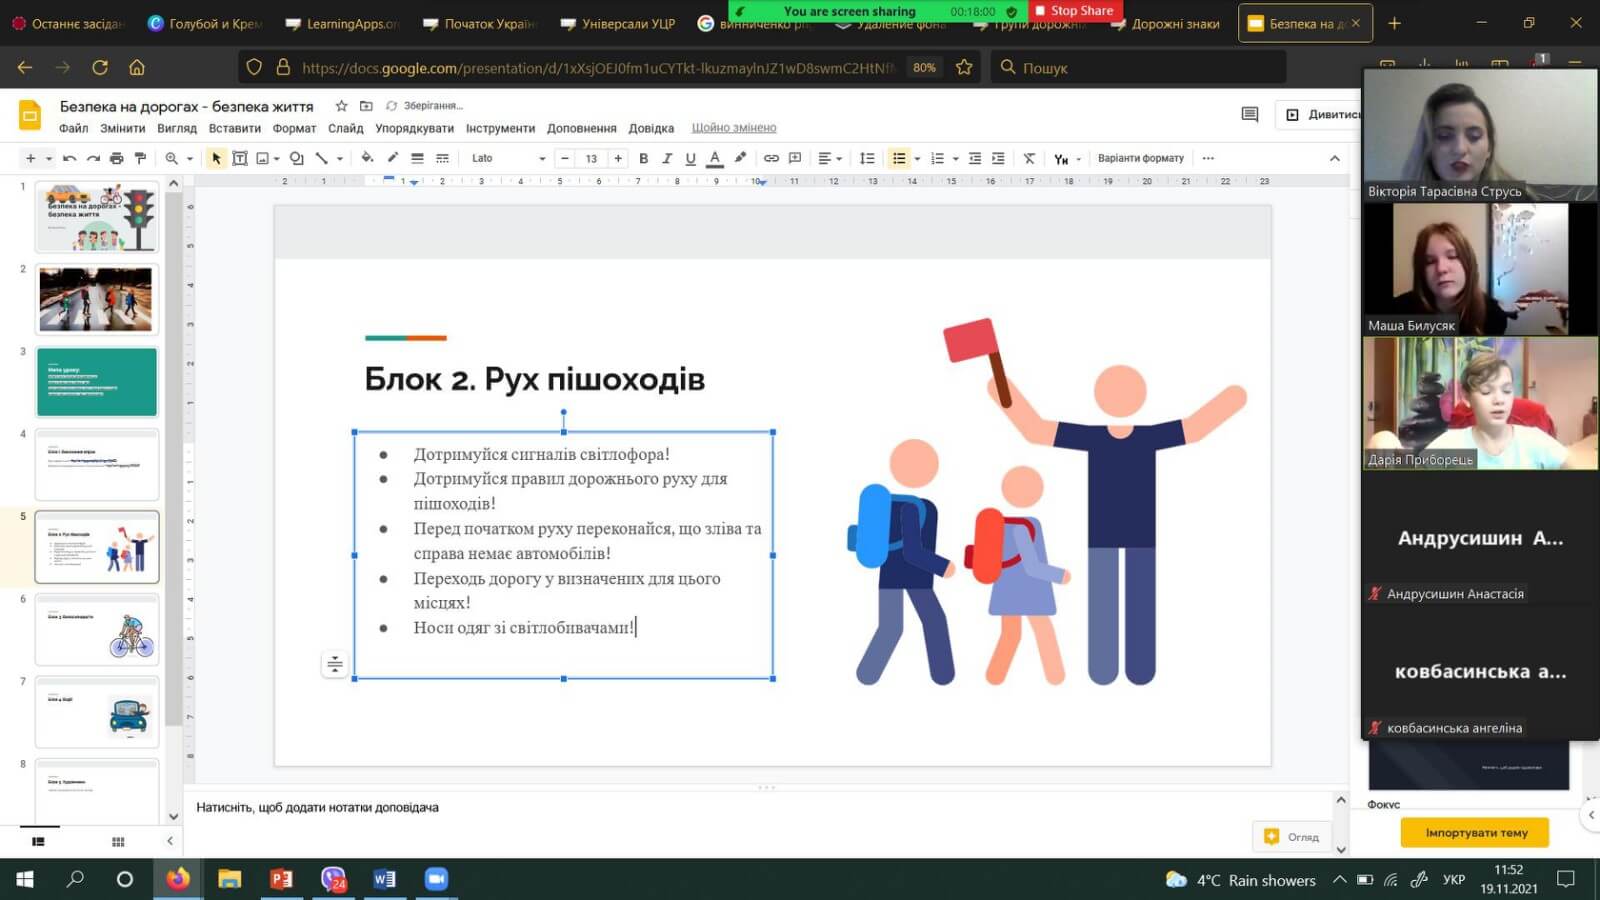This screenshot has width=1600, height=900.
Task: Toggle italic formatting
Action: tap(667, 158)
